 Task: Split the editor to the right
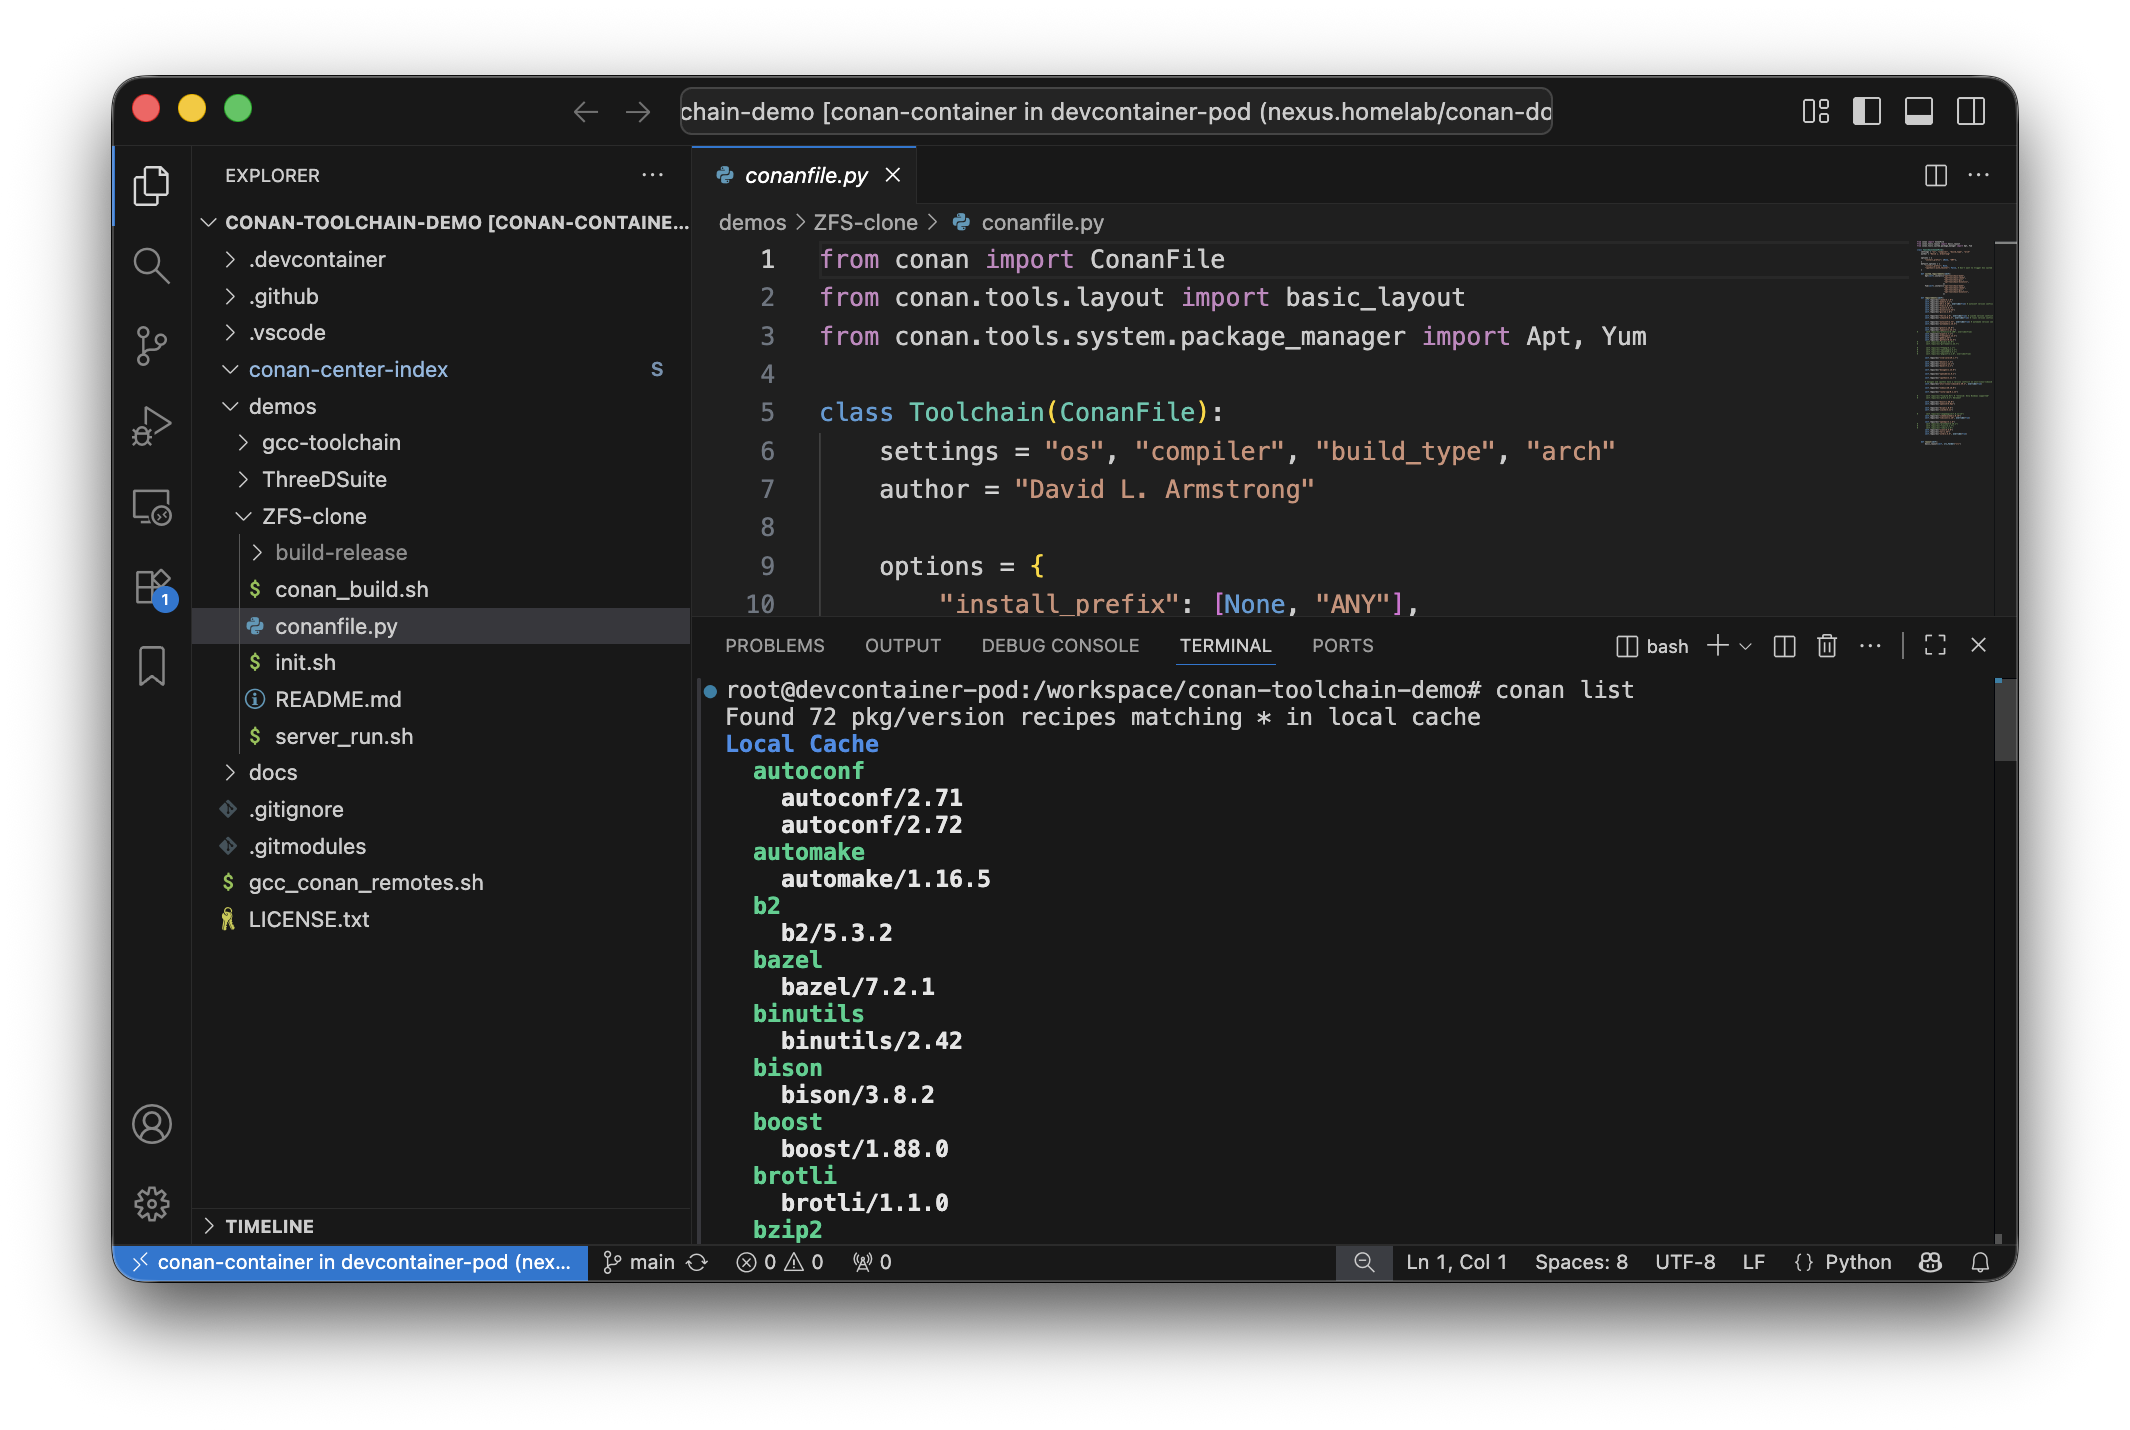point(1935,175)
